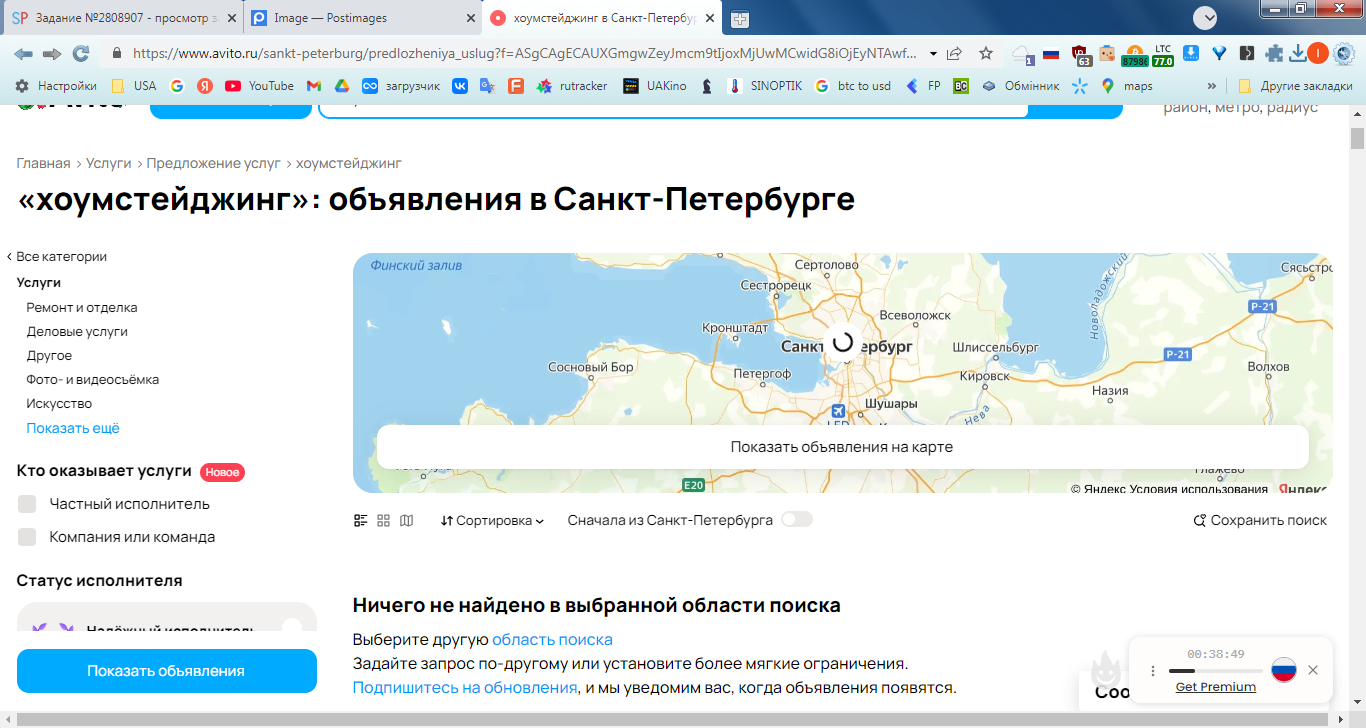Viewport: 1366px width, 728px height.
Task: Switch to grid view of results
Action: tap(383, 521)
